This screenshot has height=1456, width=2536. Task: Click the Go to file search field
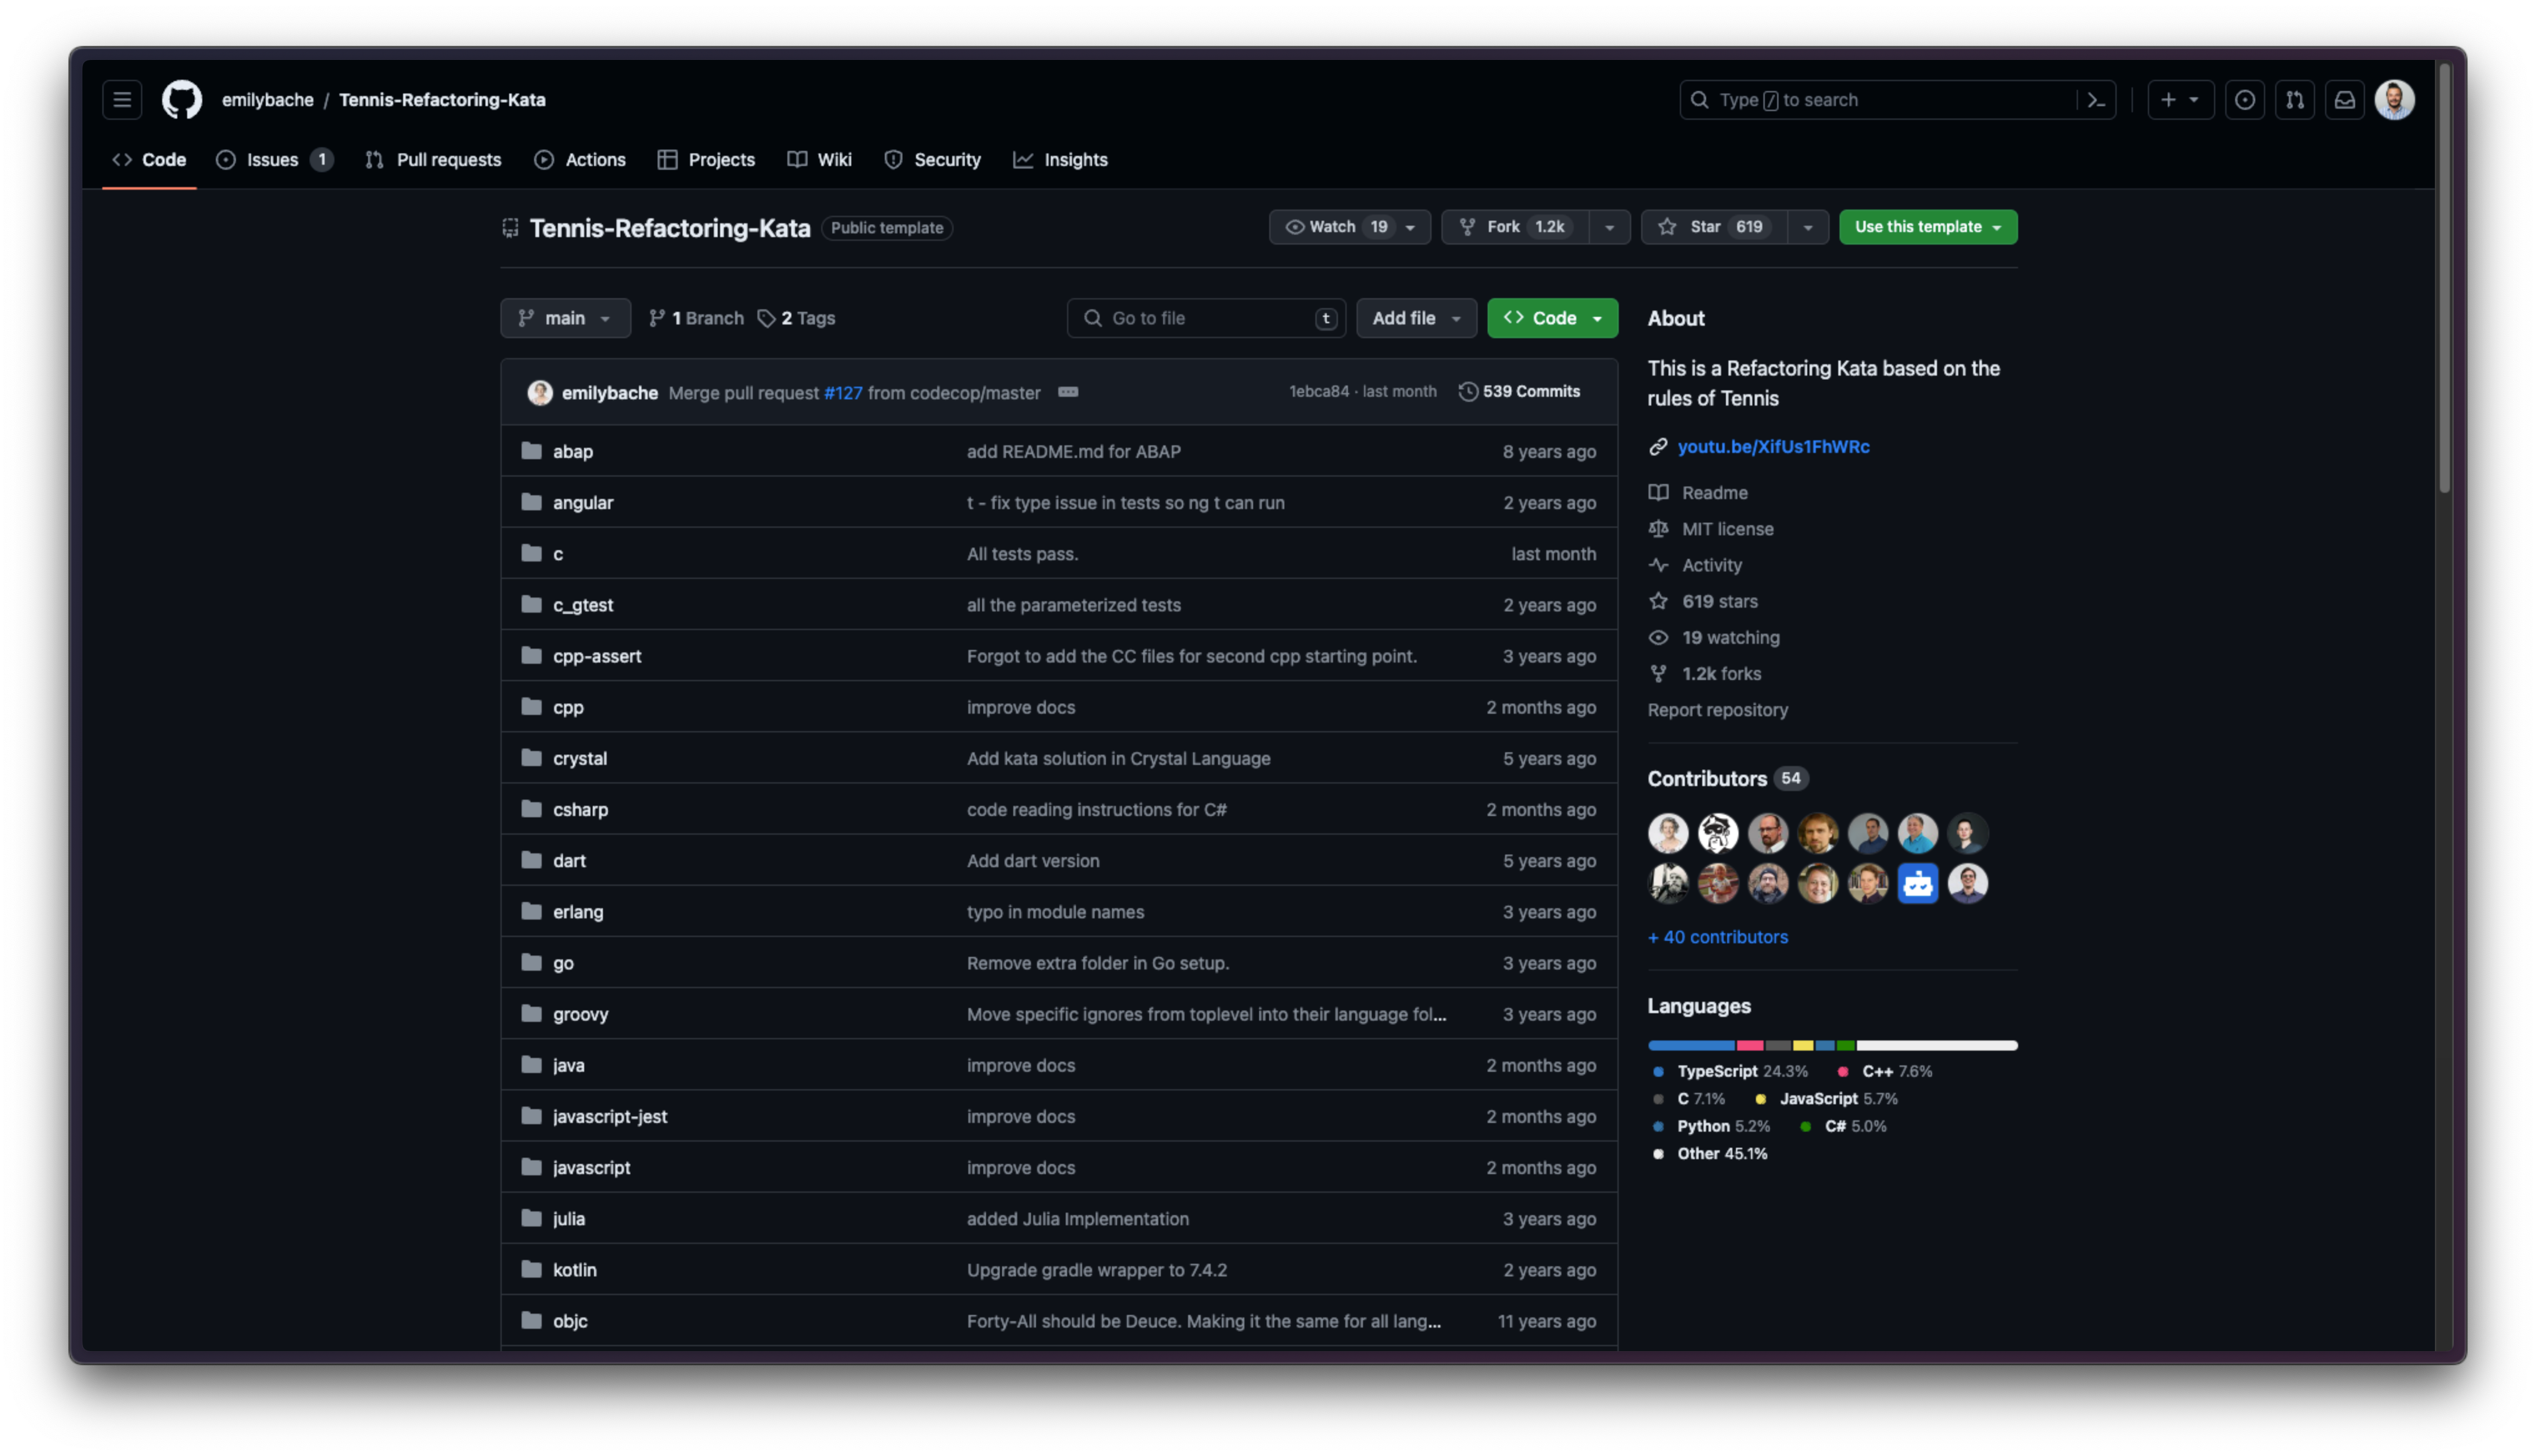1205,318
